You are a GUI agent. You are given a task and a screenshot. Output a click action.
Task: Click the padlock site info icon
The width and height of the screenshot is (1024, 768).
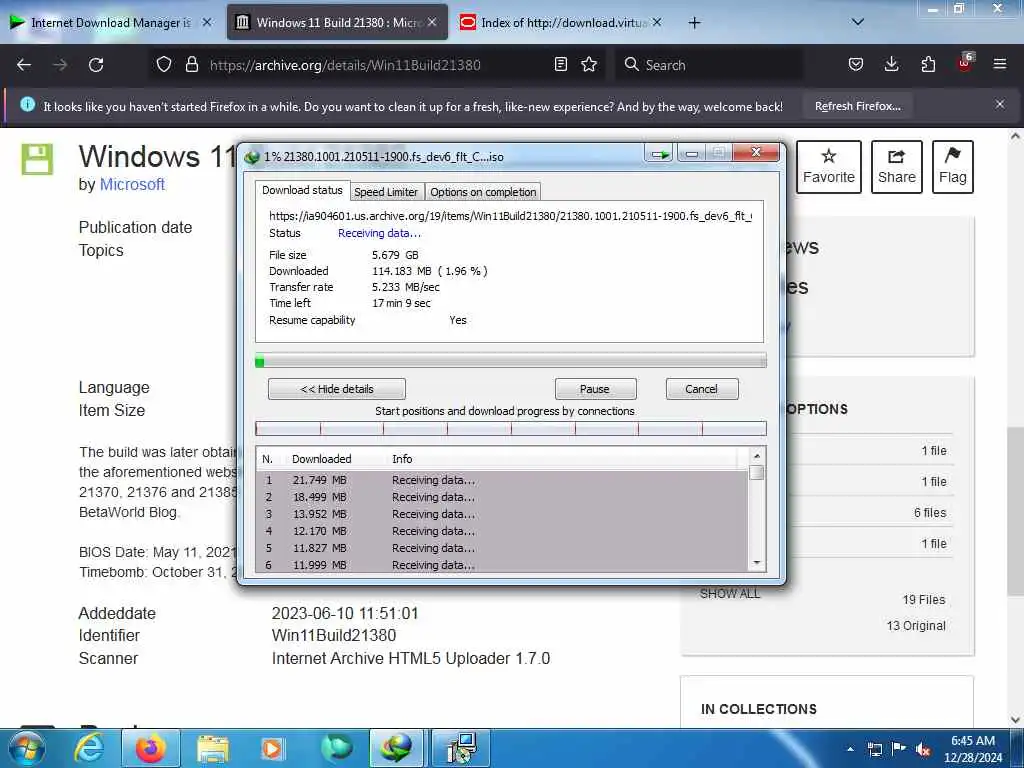[x=191, y=65]
